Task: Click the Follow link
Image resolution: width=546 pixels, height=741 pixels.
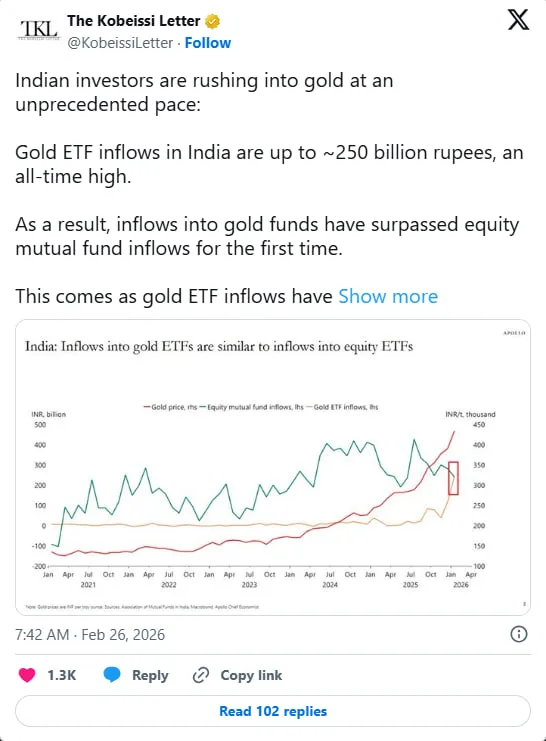Action: (x=208, y=43)
